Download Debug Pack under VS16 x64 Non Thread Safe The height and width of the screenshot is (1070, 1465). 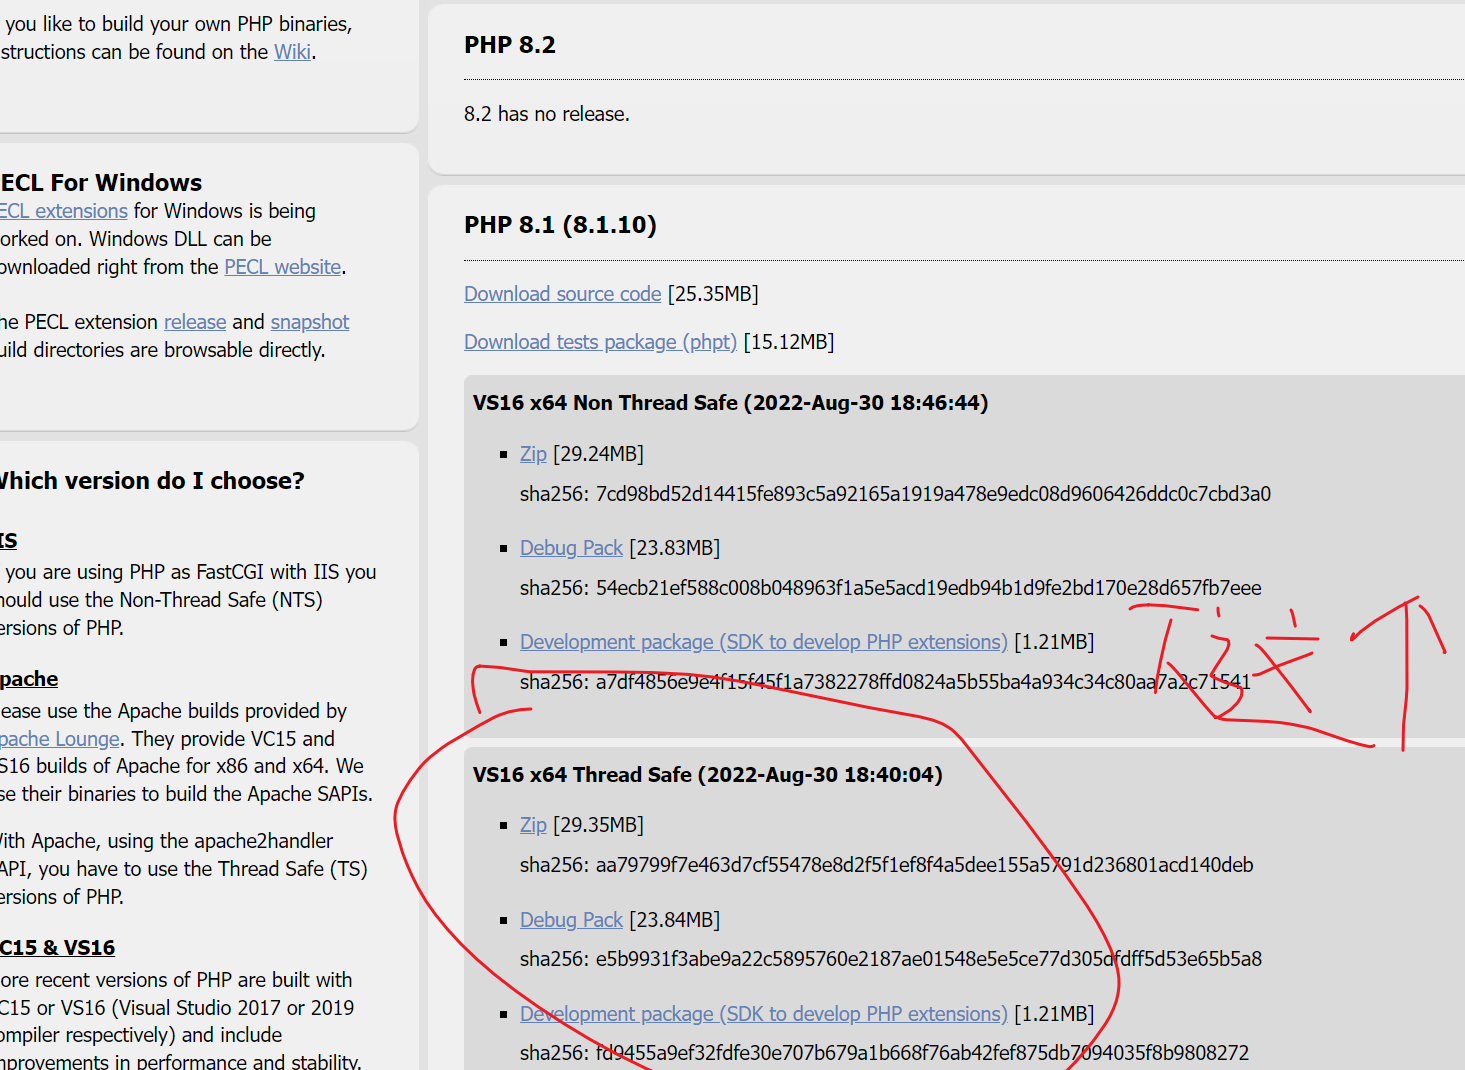571,548
